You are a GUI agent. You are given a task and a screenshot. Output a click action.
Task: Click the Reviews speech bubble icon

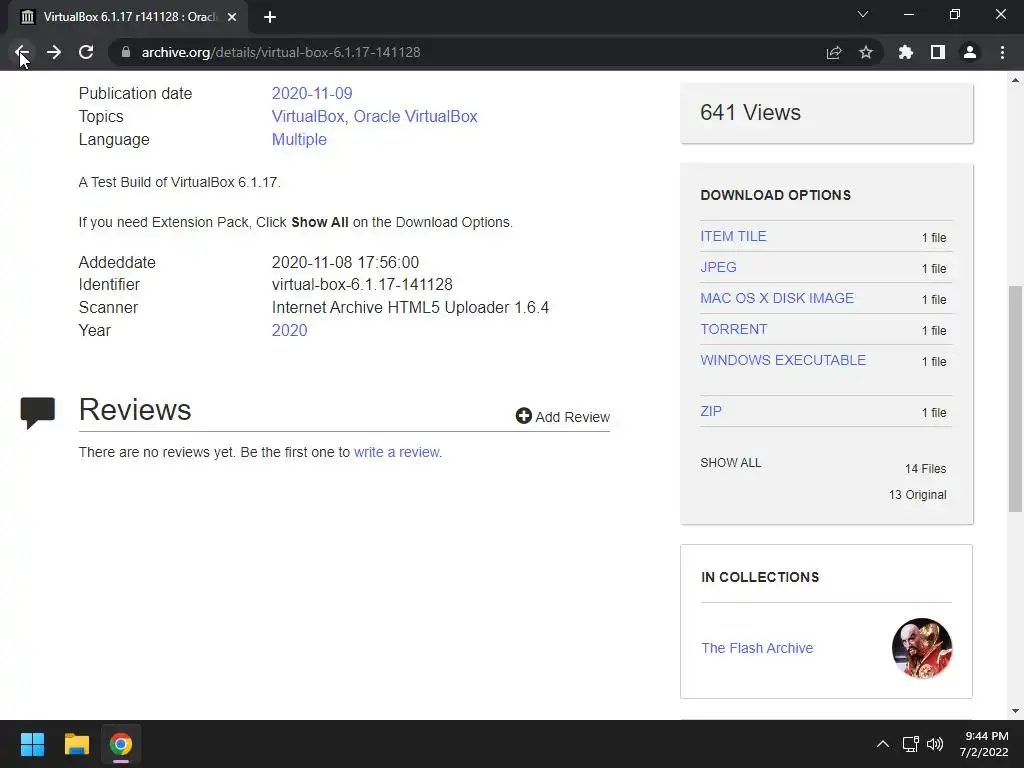coord(38,413)
